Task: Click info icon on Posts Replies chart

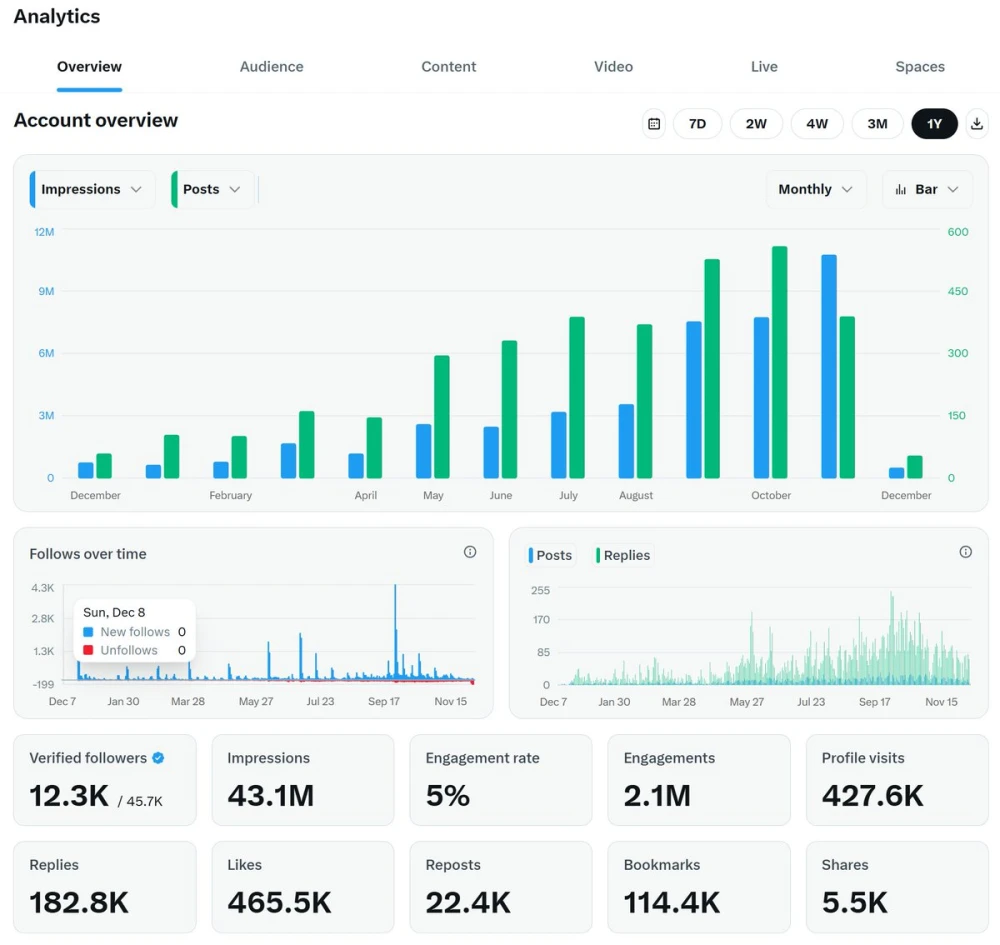Action: tap(965, 552)
